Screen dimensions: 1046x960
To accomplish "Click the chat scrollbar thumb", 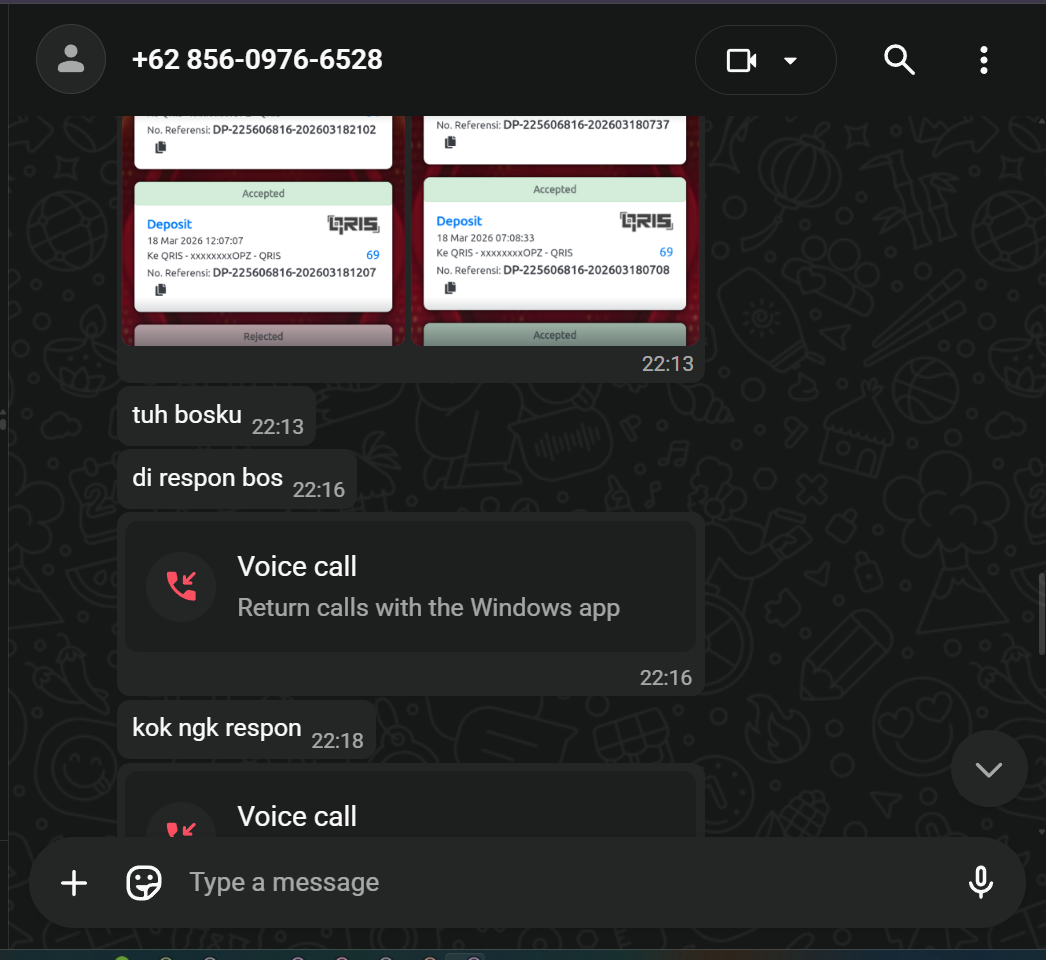I will click(x=1041, y=614).
